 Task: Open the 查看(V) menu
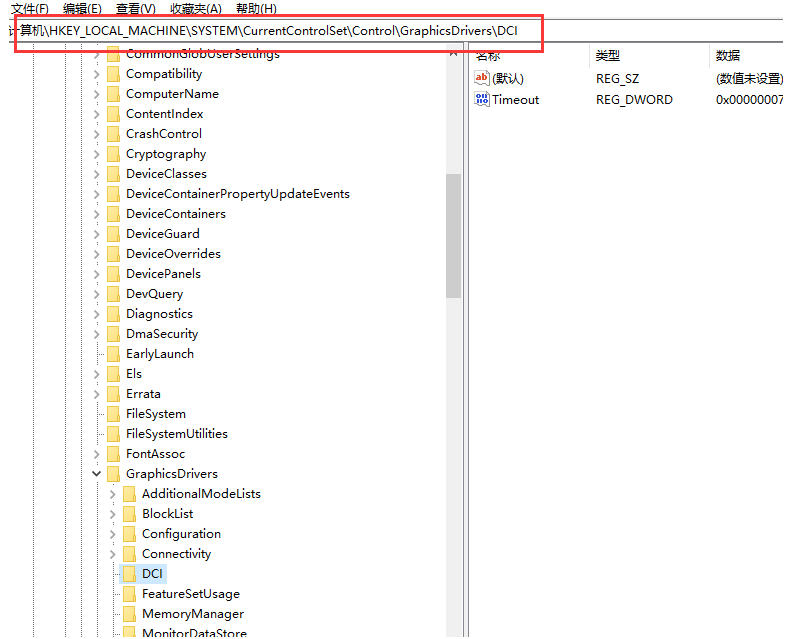[135, 9]
